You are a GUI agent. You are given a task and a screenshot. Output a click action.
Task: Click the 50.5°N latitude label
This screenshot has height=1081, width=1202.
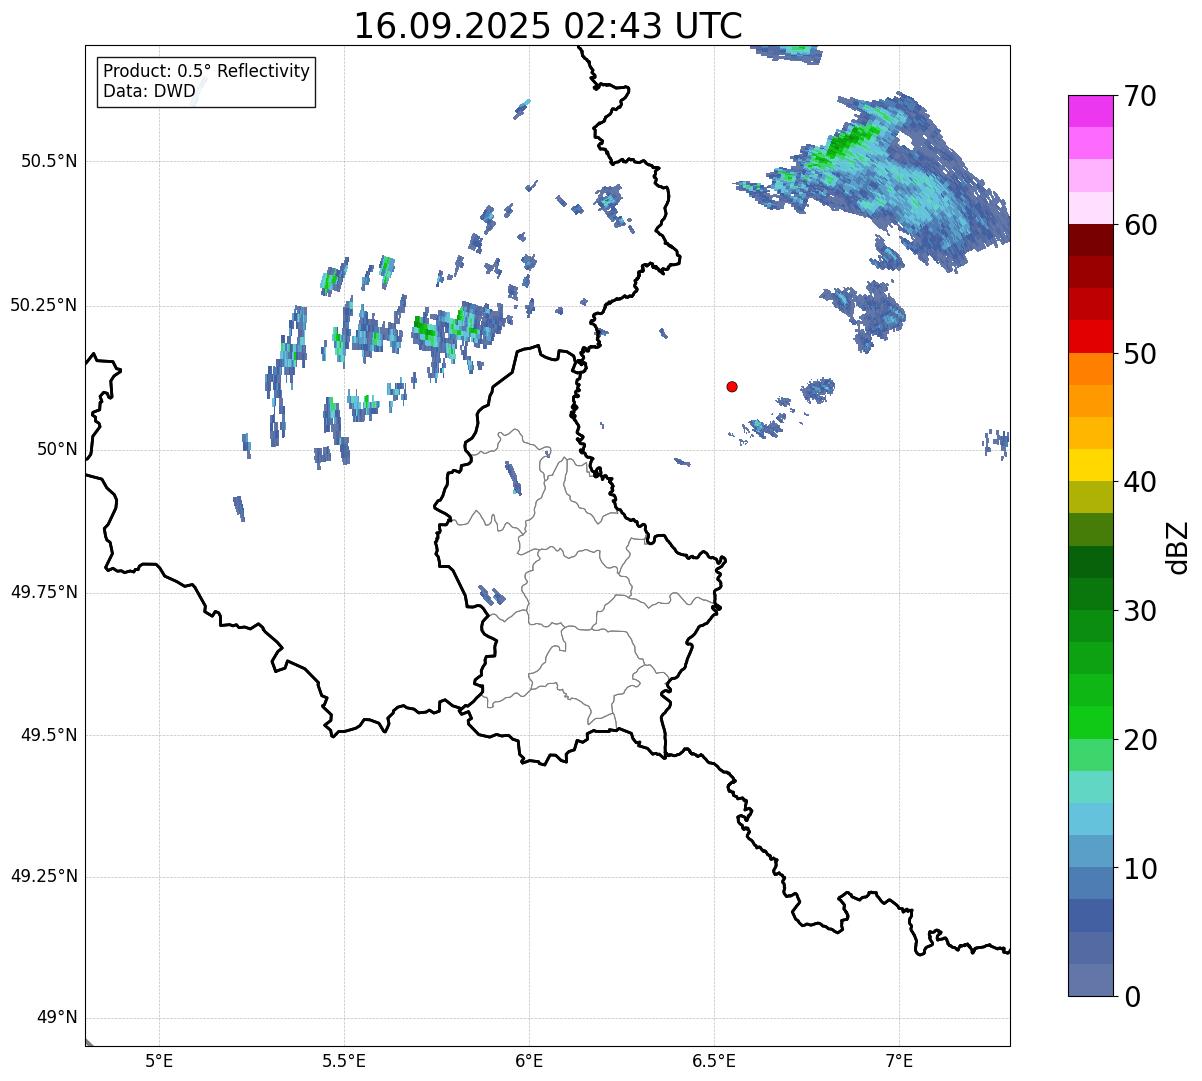pos(49,161)
